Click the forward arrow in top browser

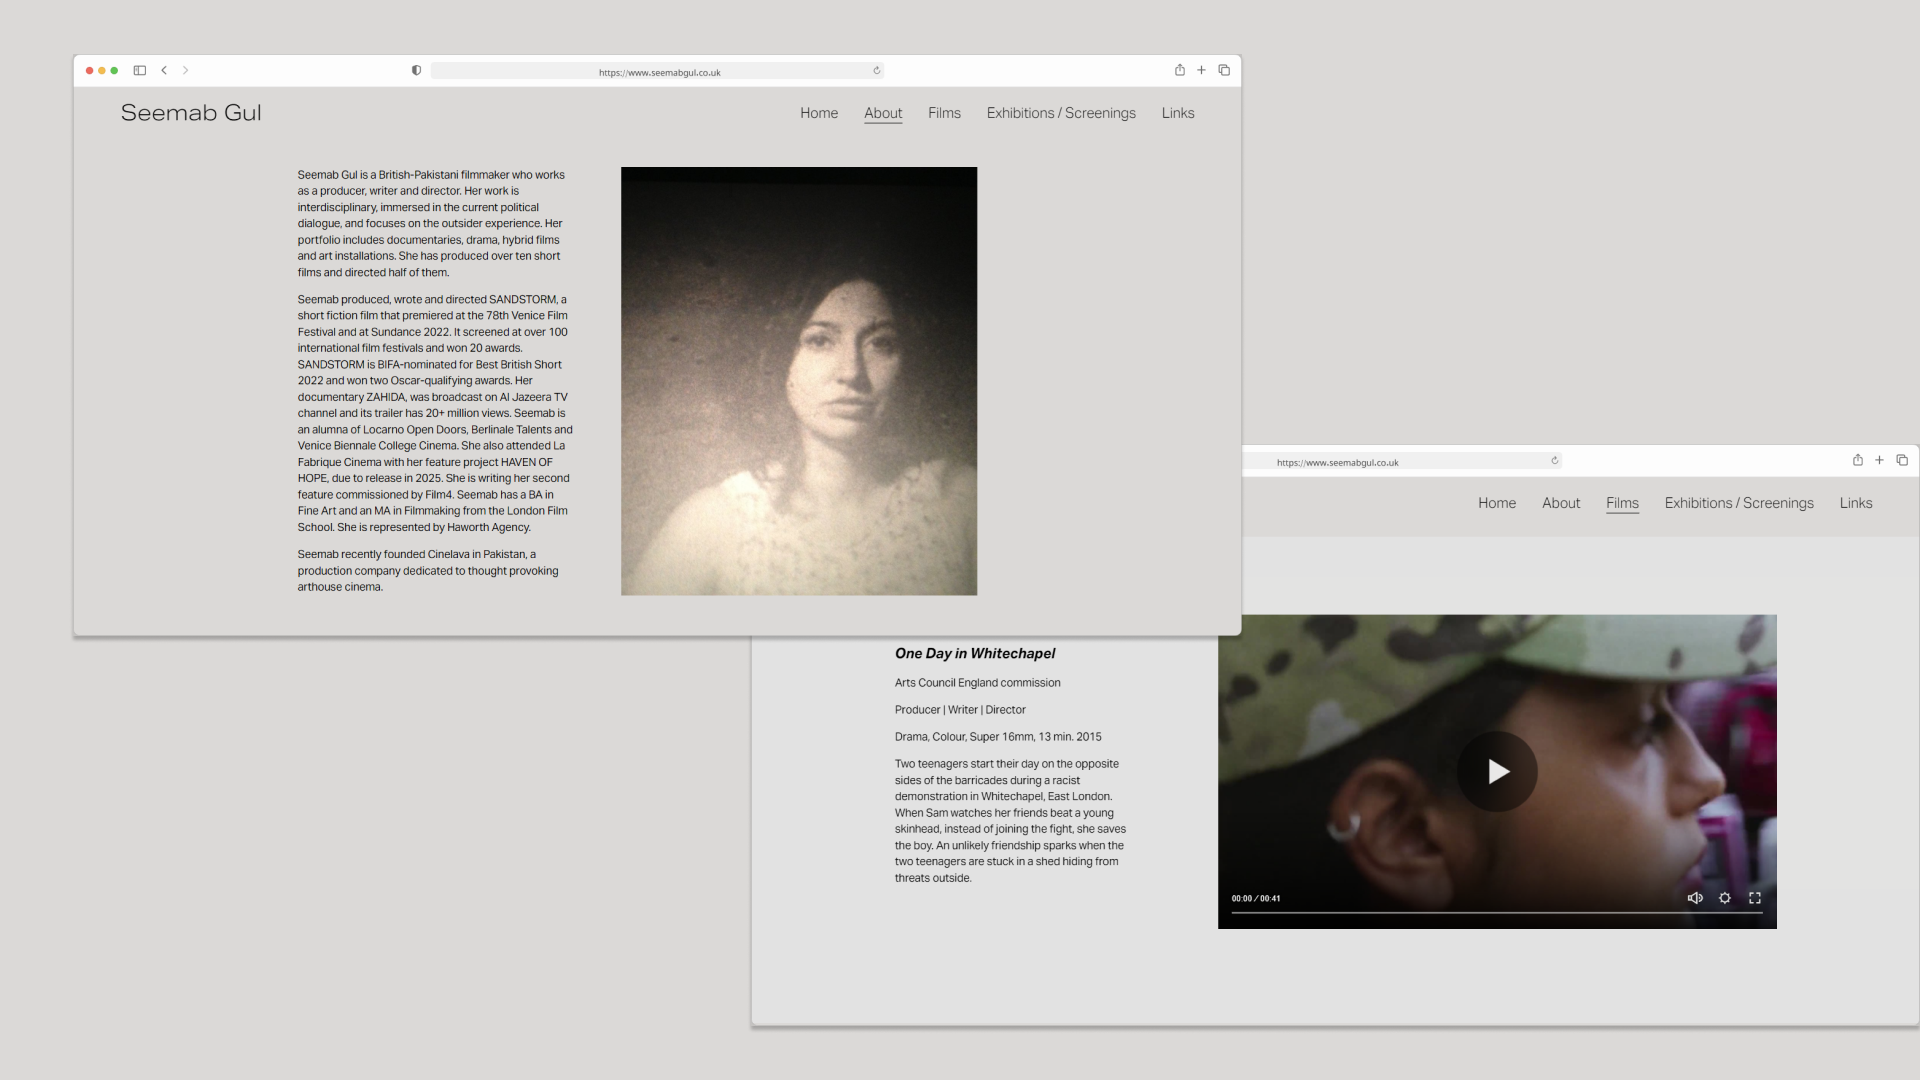[x=185, y=70]
